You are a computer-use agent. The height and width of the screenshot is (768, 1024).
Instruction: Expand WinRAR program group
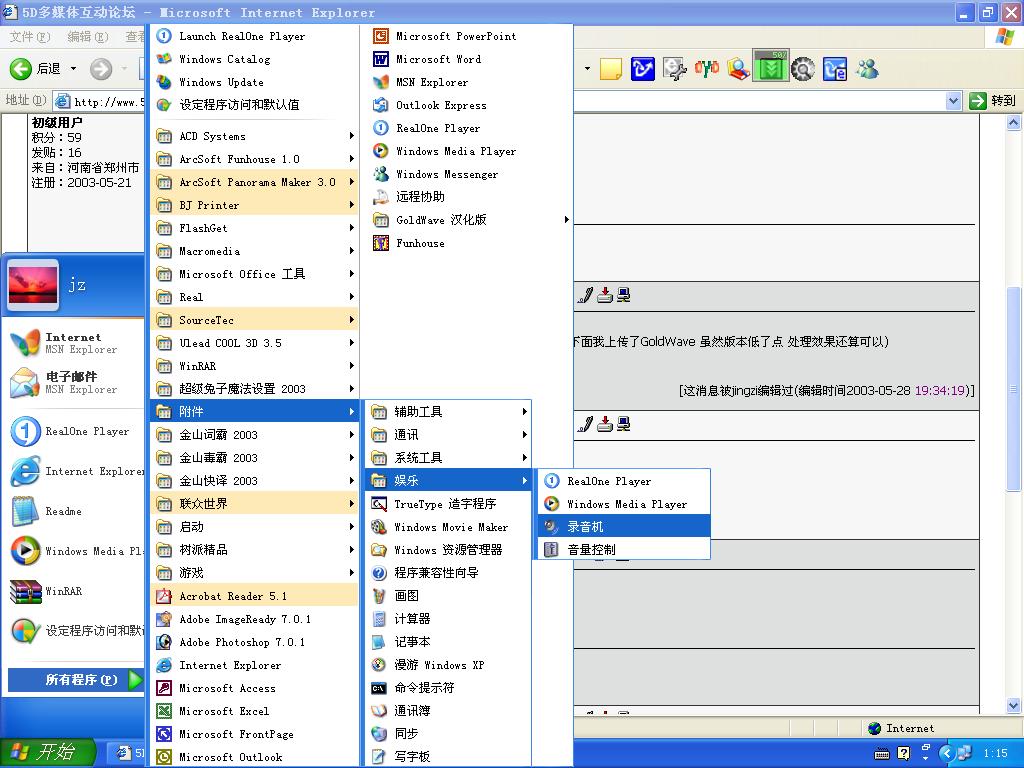255,366
